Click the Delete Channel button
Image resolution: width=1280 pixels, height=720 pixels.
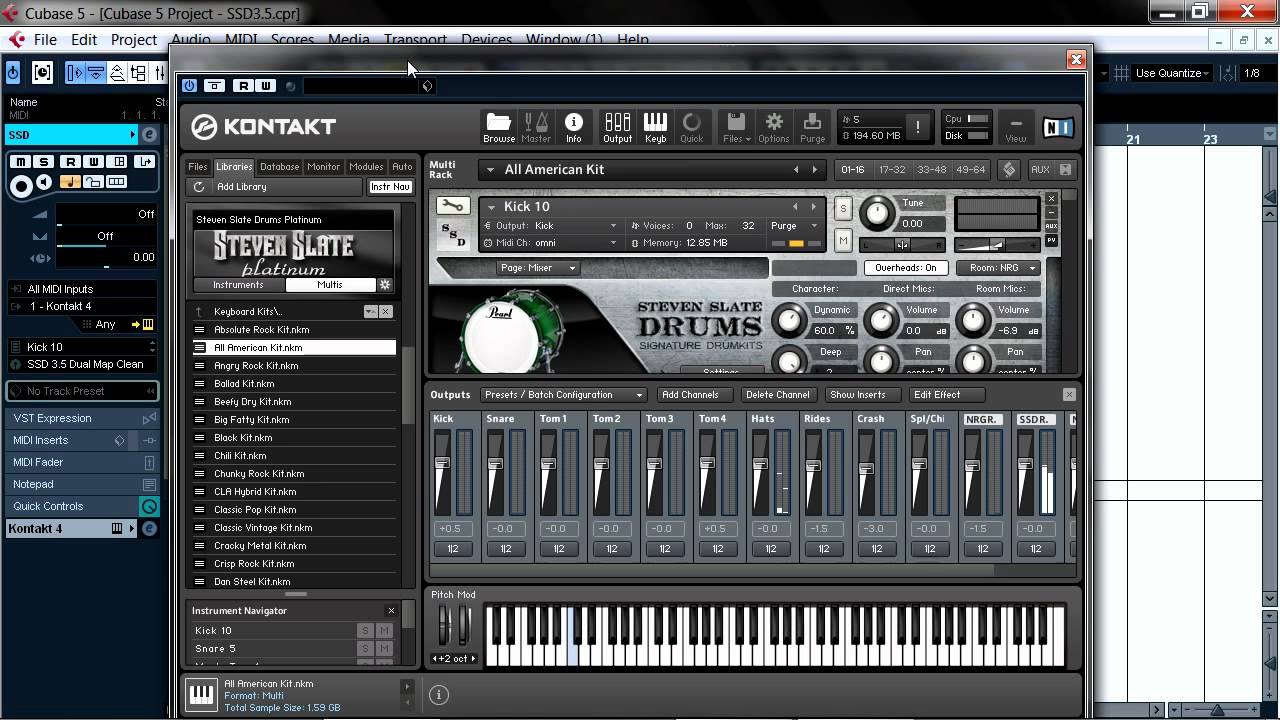pyautogui.click(x=777, y=395)
